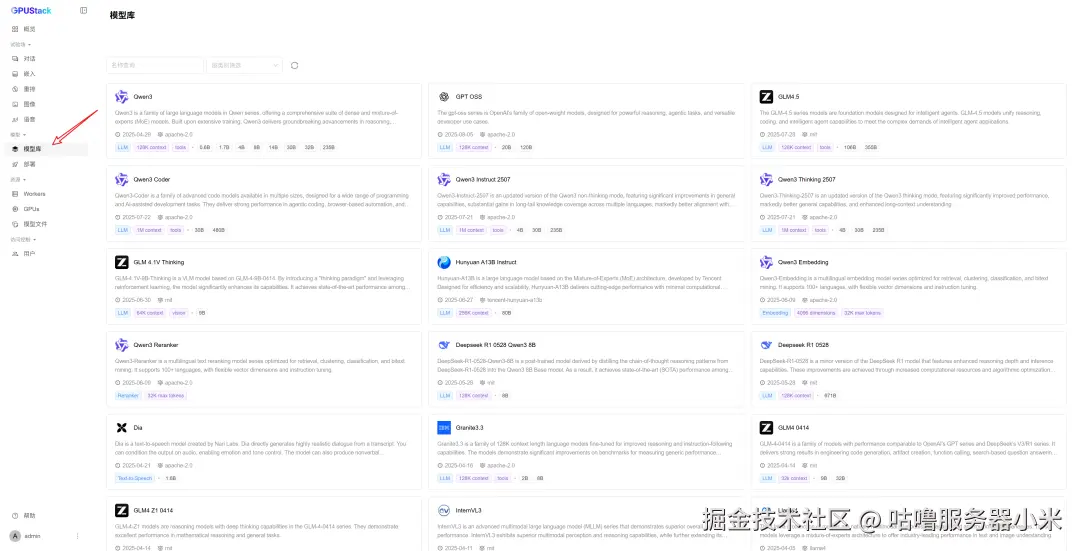This screenshot has height=551, width=1080.
Task: Refresh the model catalog list
Action: click(x=294, y=65)
